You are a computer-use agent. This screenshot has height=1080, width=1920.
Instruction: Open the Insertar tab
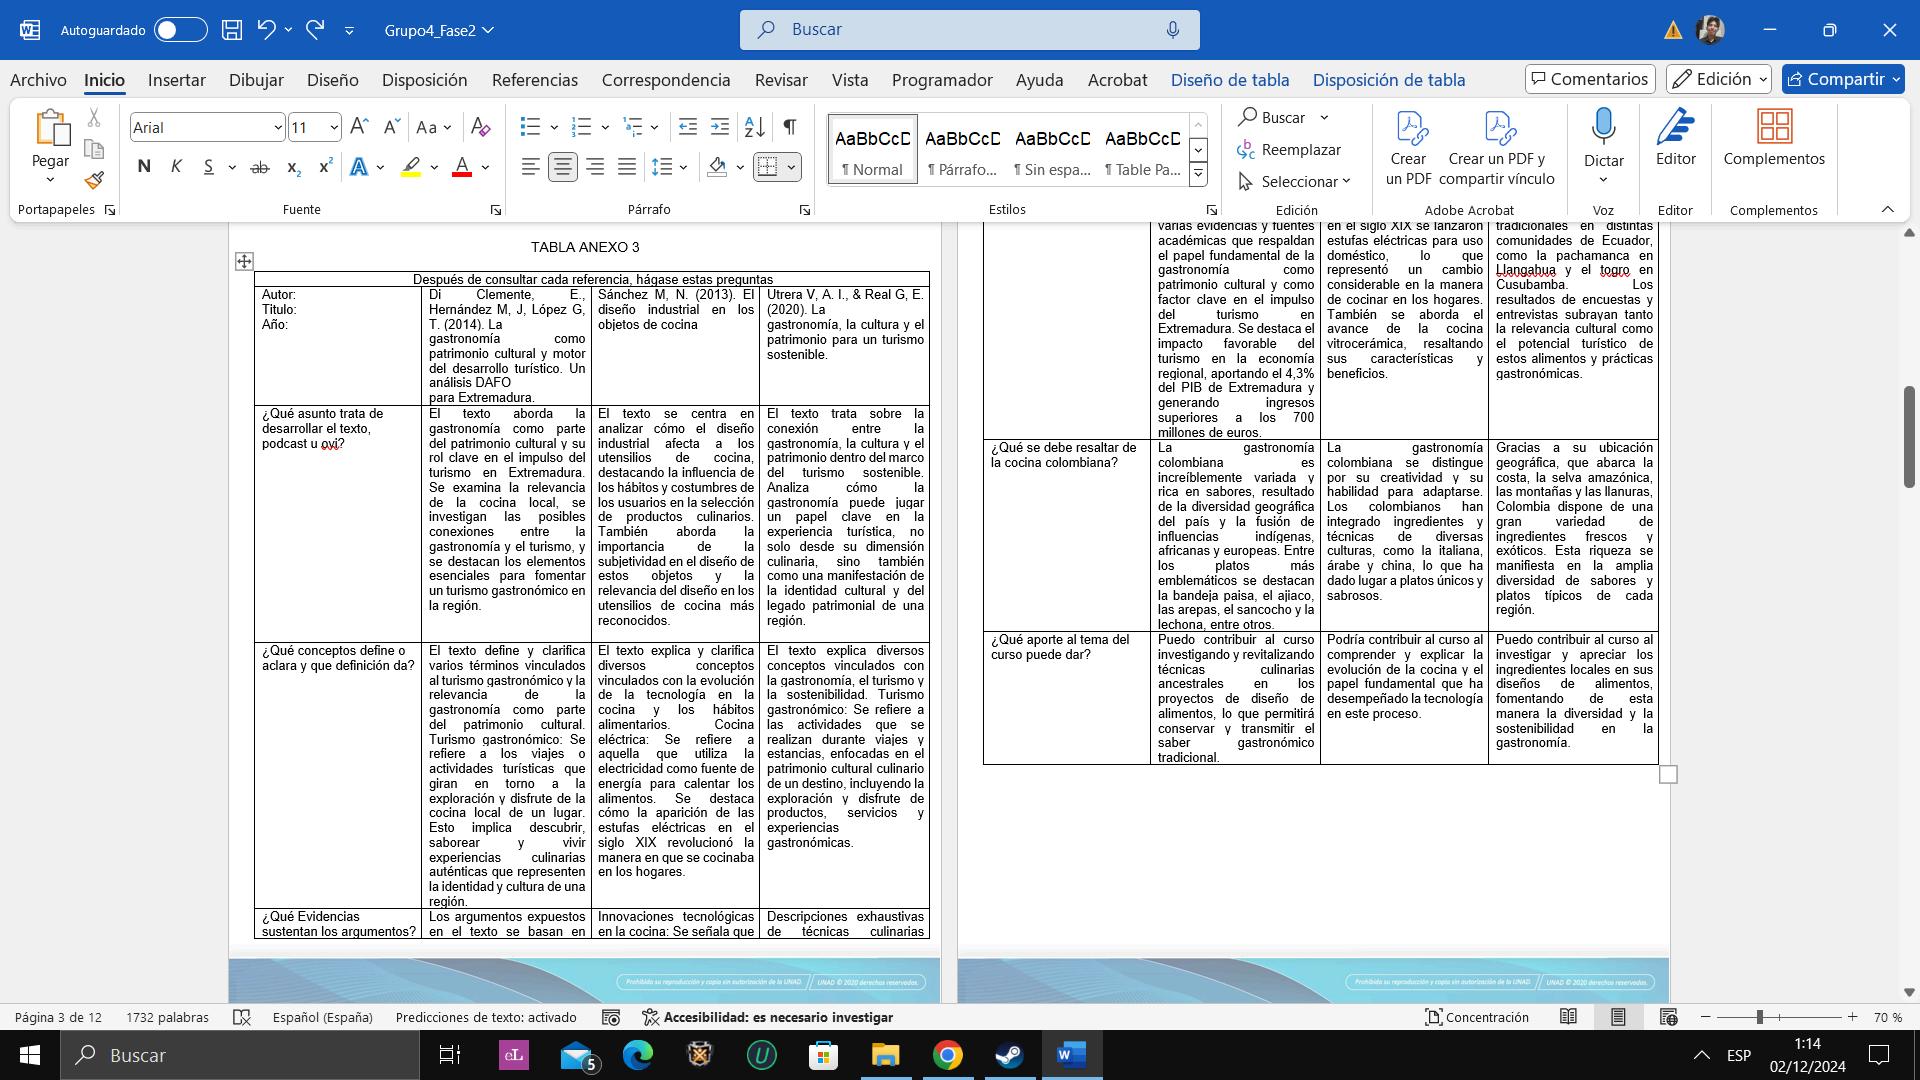pyautogui.click(x=177, y=80)
